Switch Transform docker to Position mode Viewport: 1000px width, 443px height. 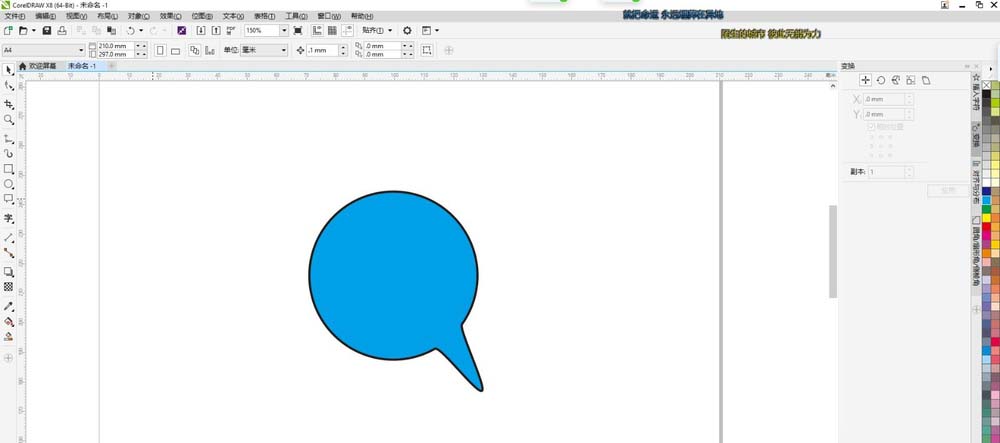click(x=865, y=80)
